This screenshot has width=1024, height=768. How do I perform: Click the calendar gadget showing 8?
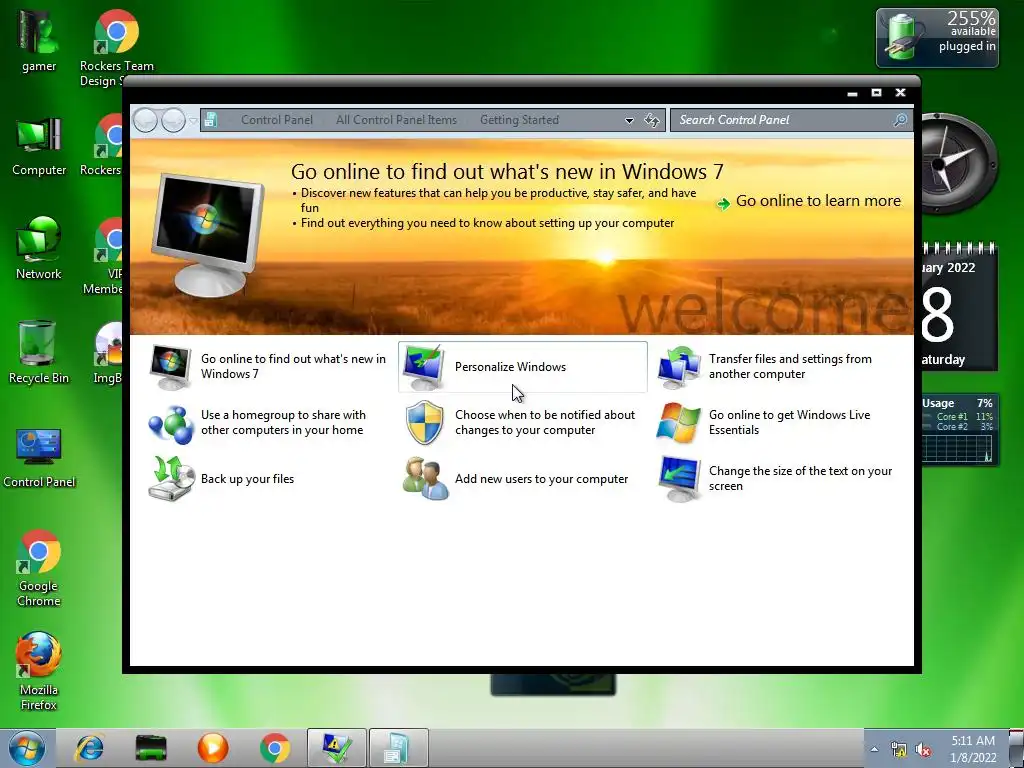959,307
